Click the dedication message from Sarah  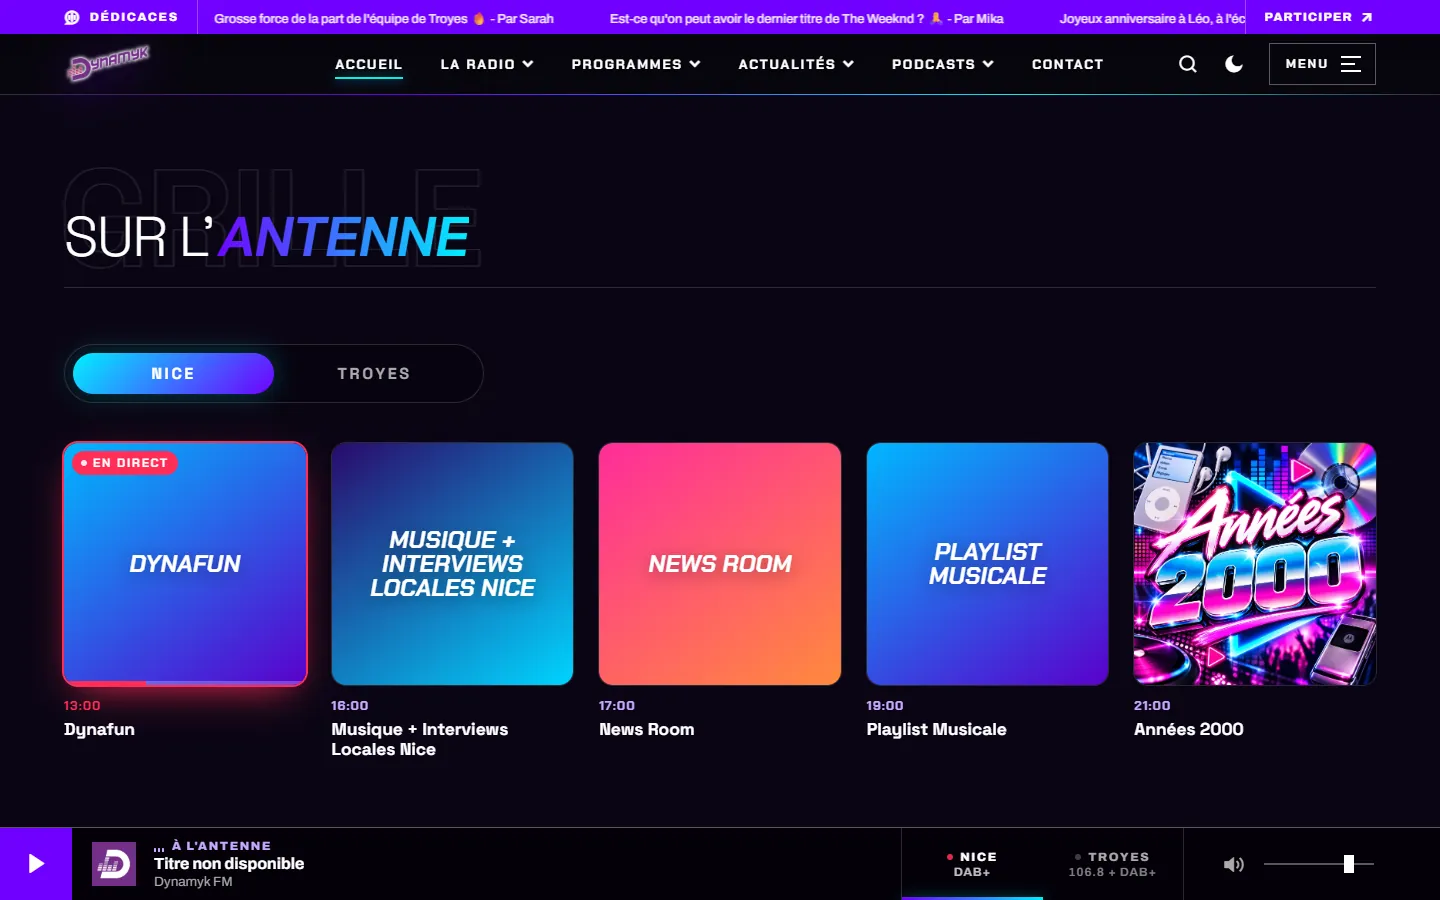384,18
